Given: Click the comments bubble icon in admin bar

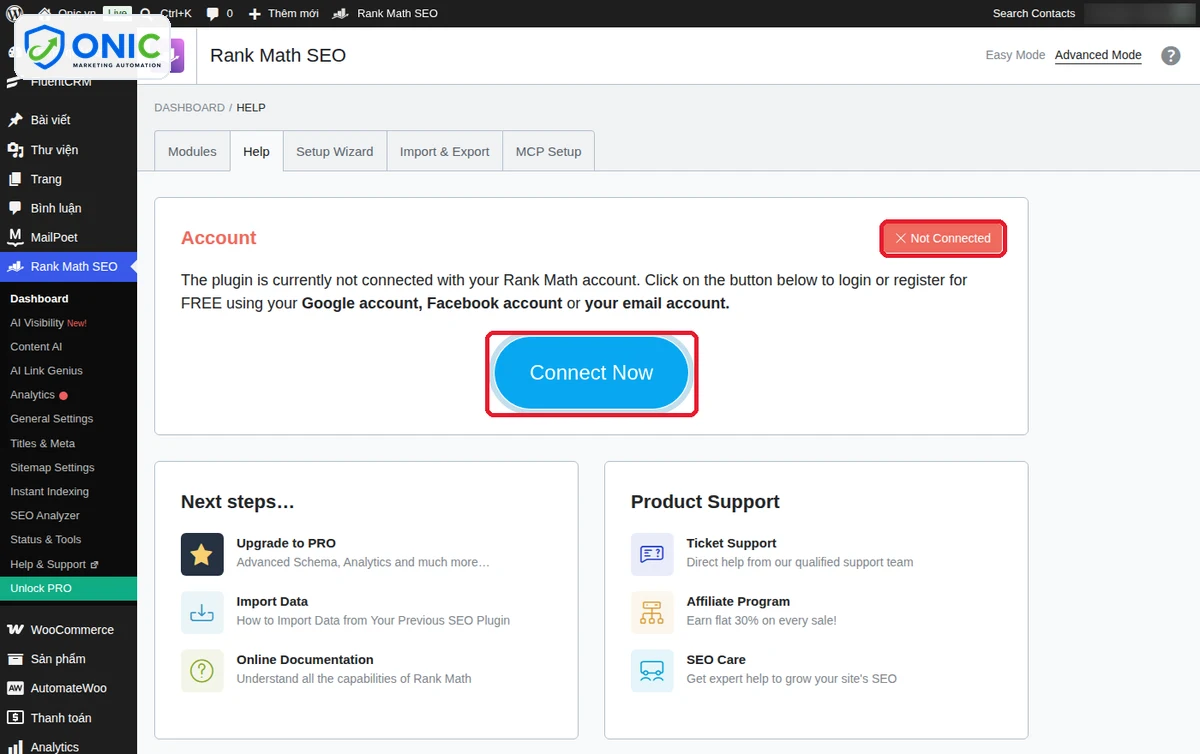Looking at the screenshot, I should coord(213,14).
